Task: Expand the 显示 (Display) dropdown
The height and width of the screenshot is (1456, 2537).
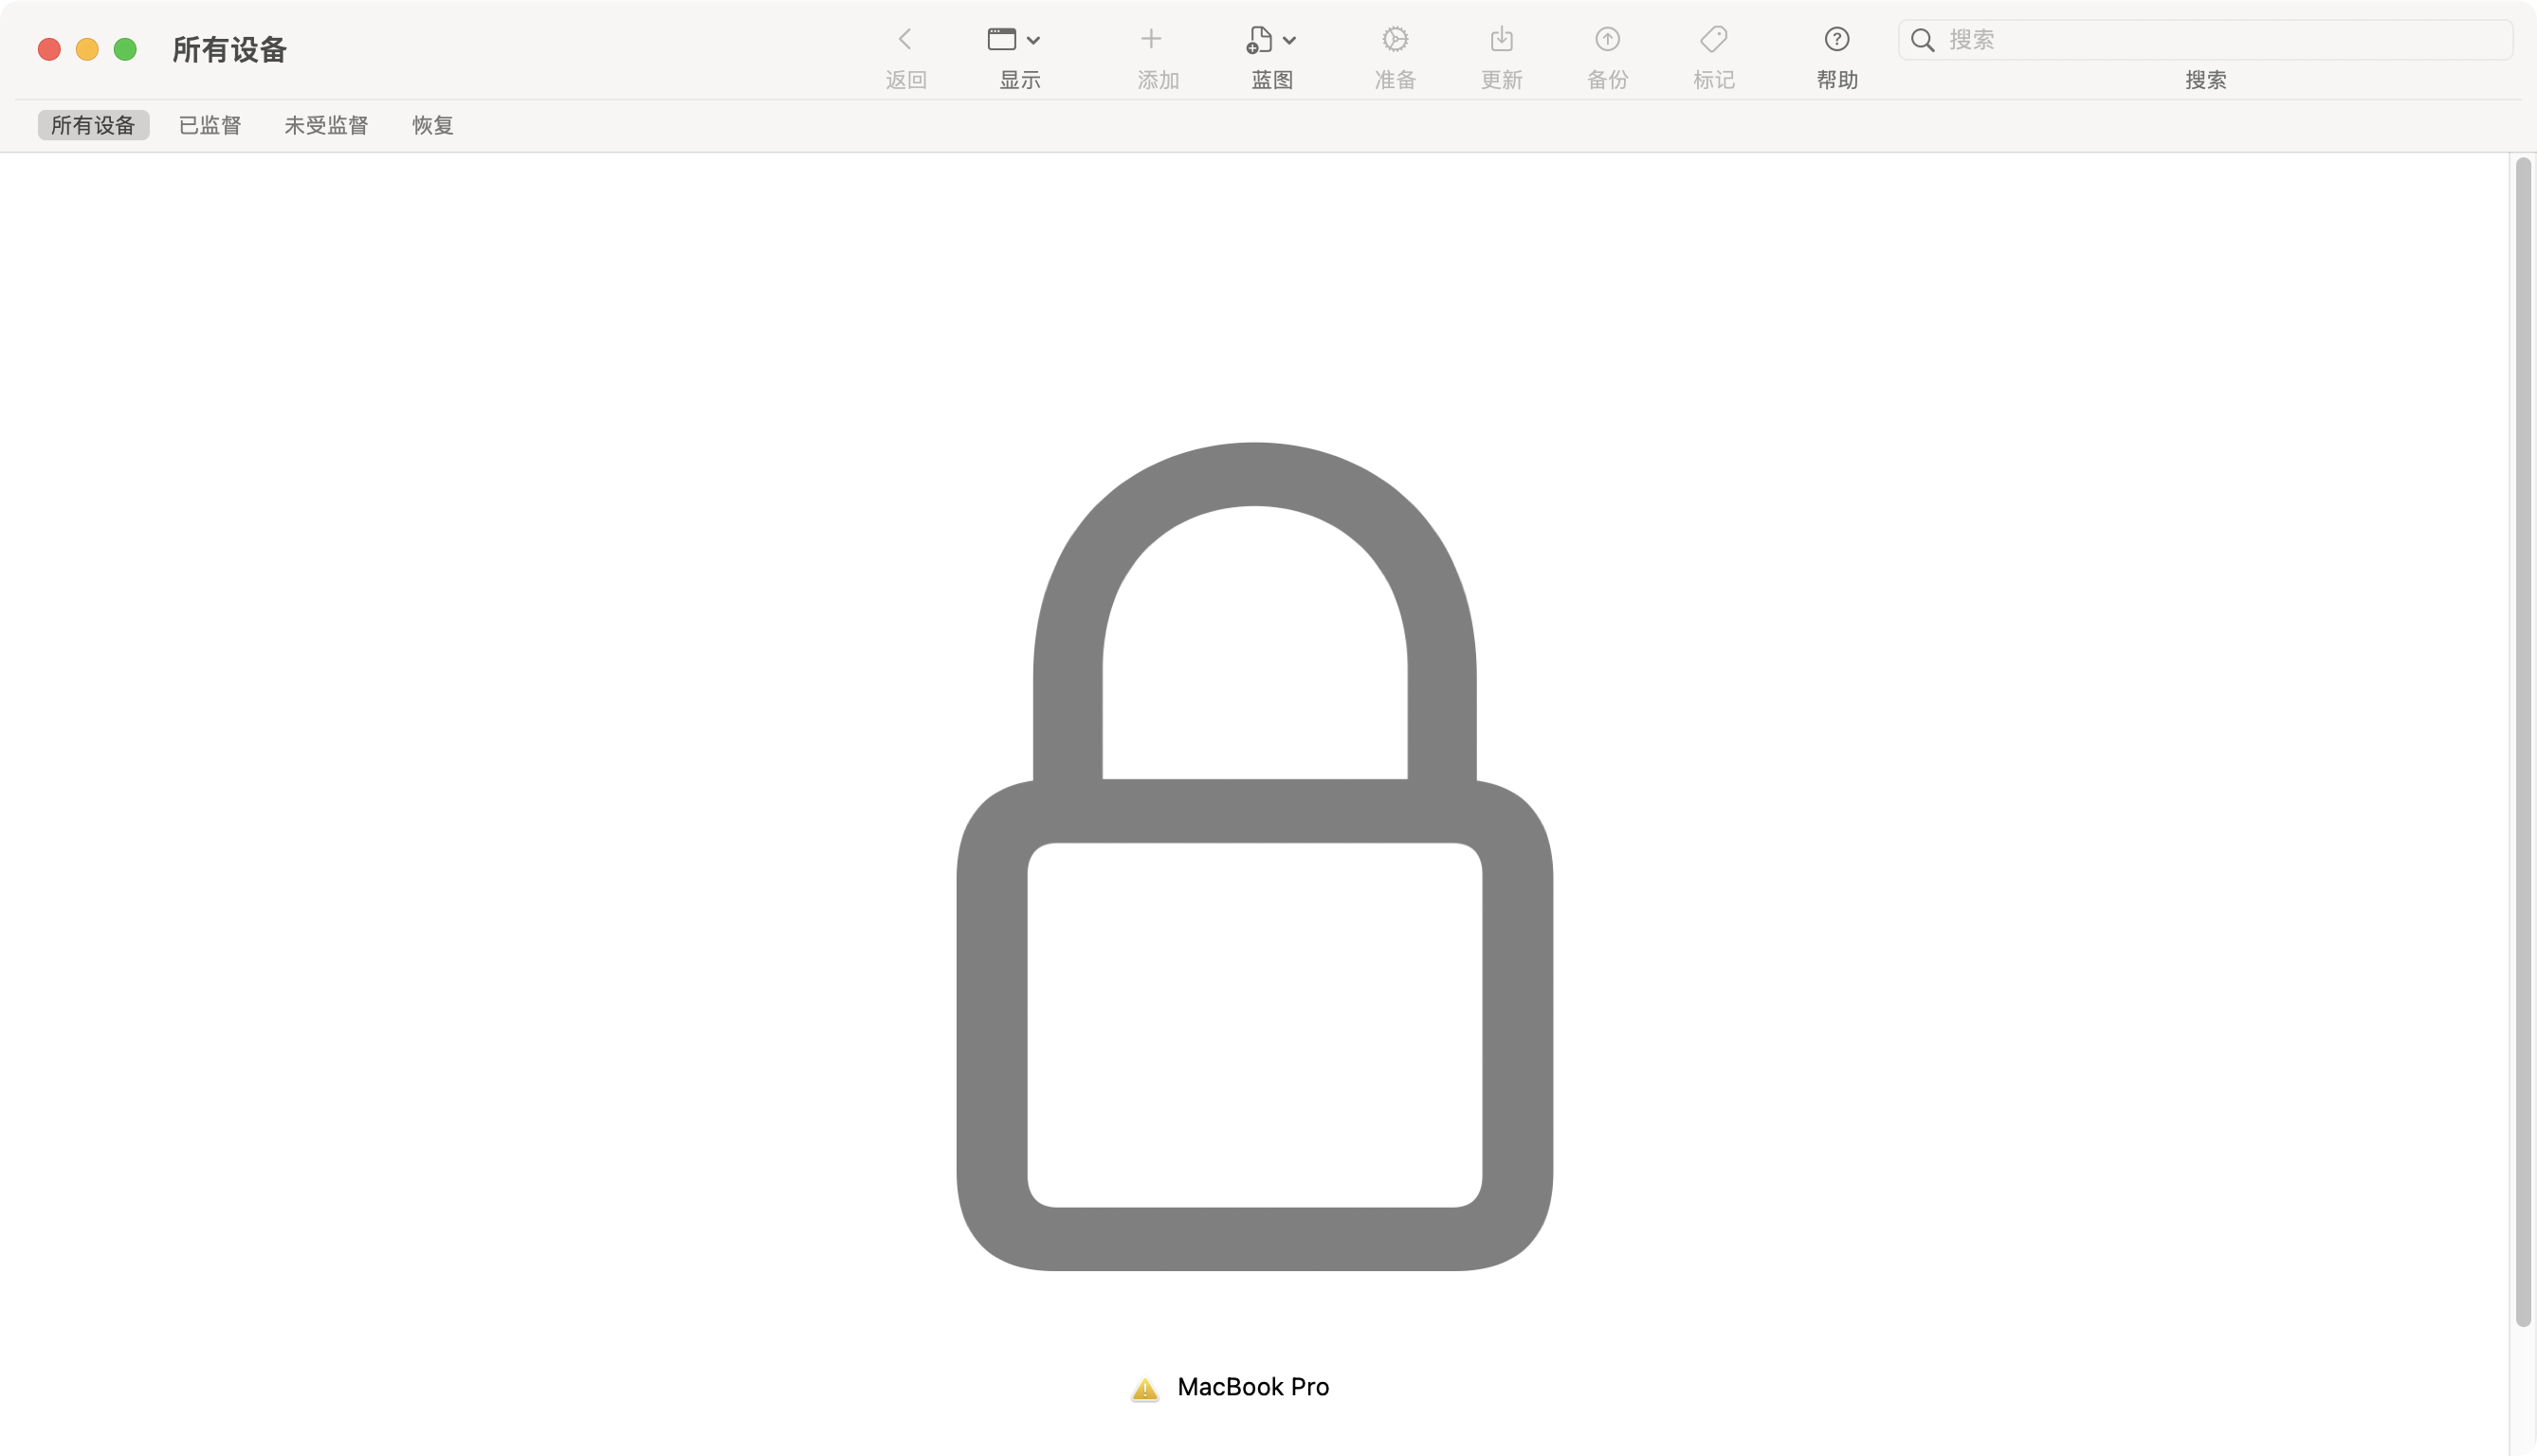Action: coord(1016,38)
